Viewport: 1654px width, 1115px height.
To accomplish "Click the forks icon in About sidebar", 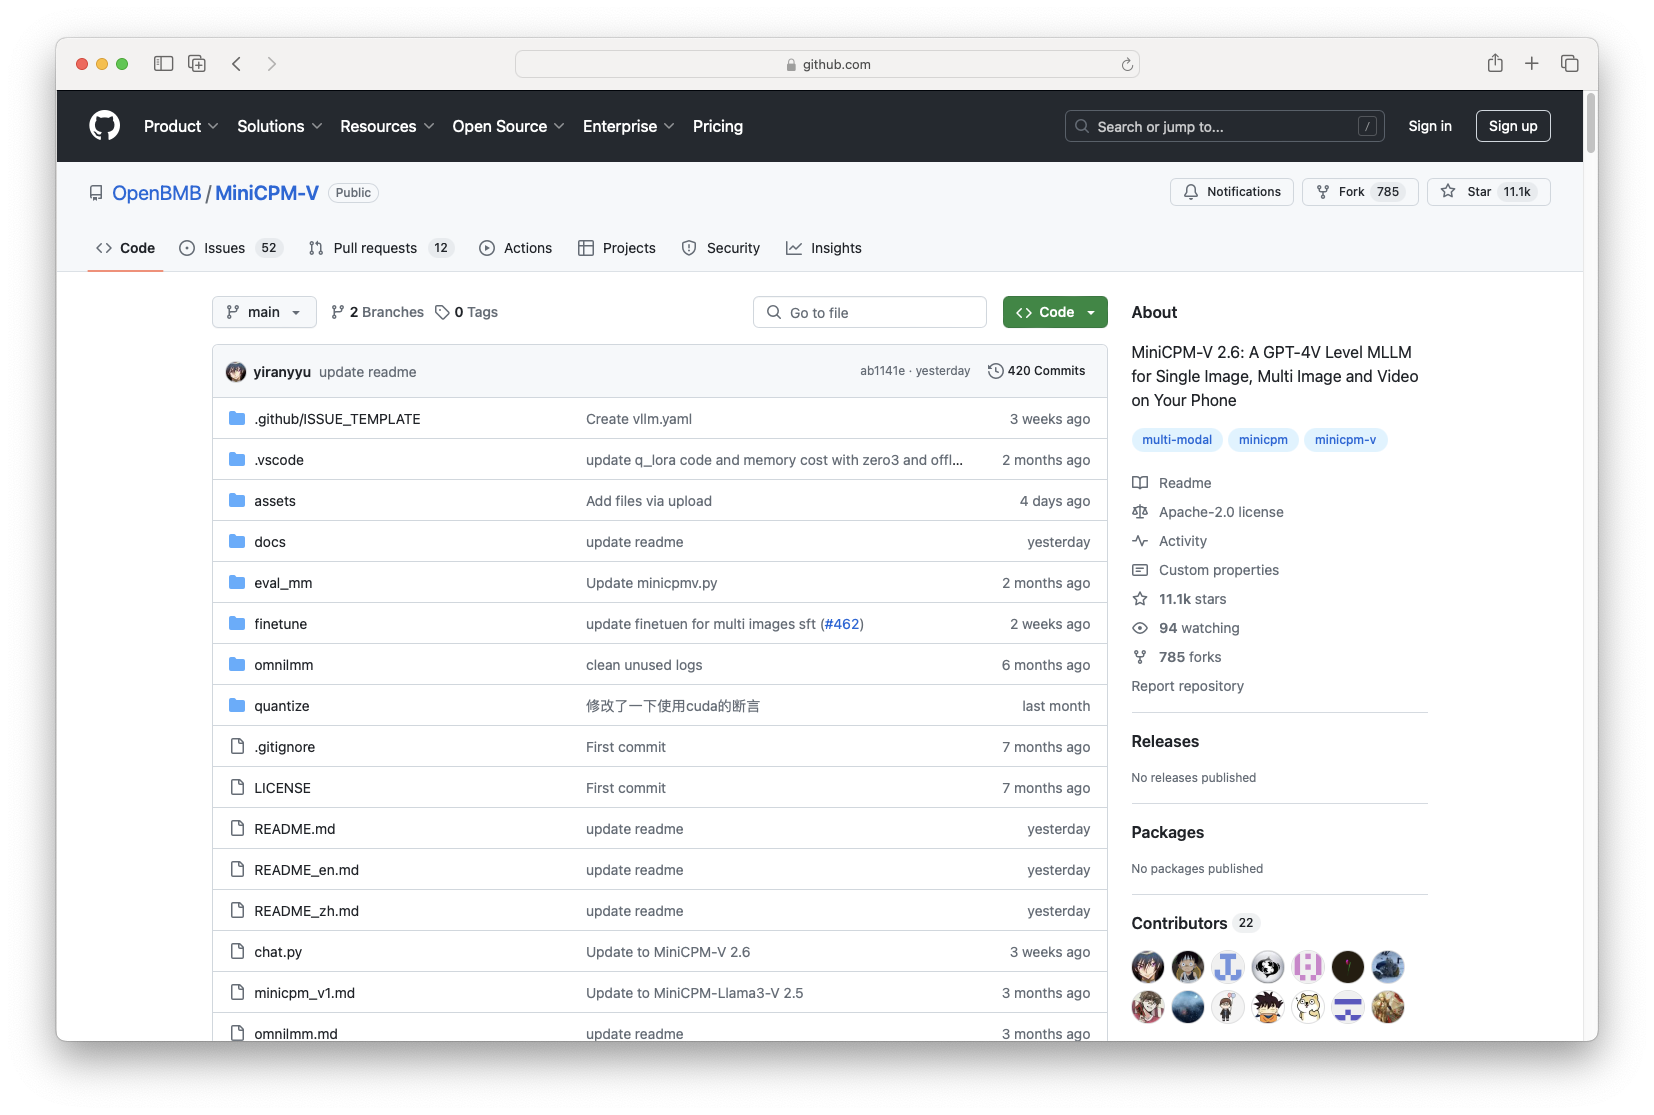I will tap(1140, 657).
